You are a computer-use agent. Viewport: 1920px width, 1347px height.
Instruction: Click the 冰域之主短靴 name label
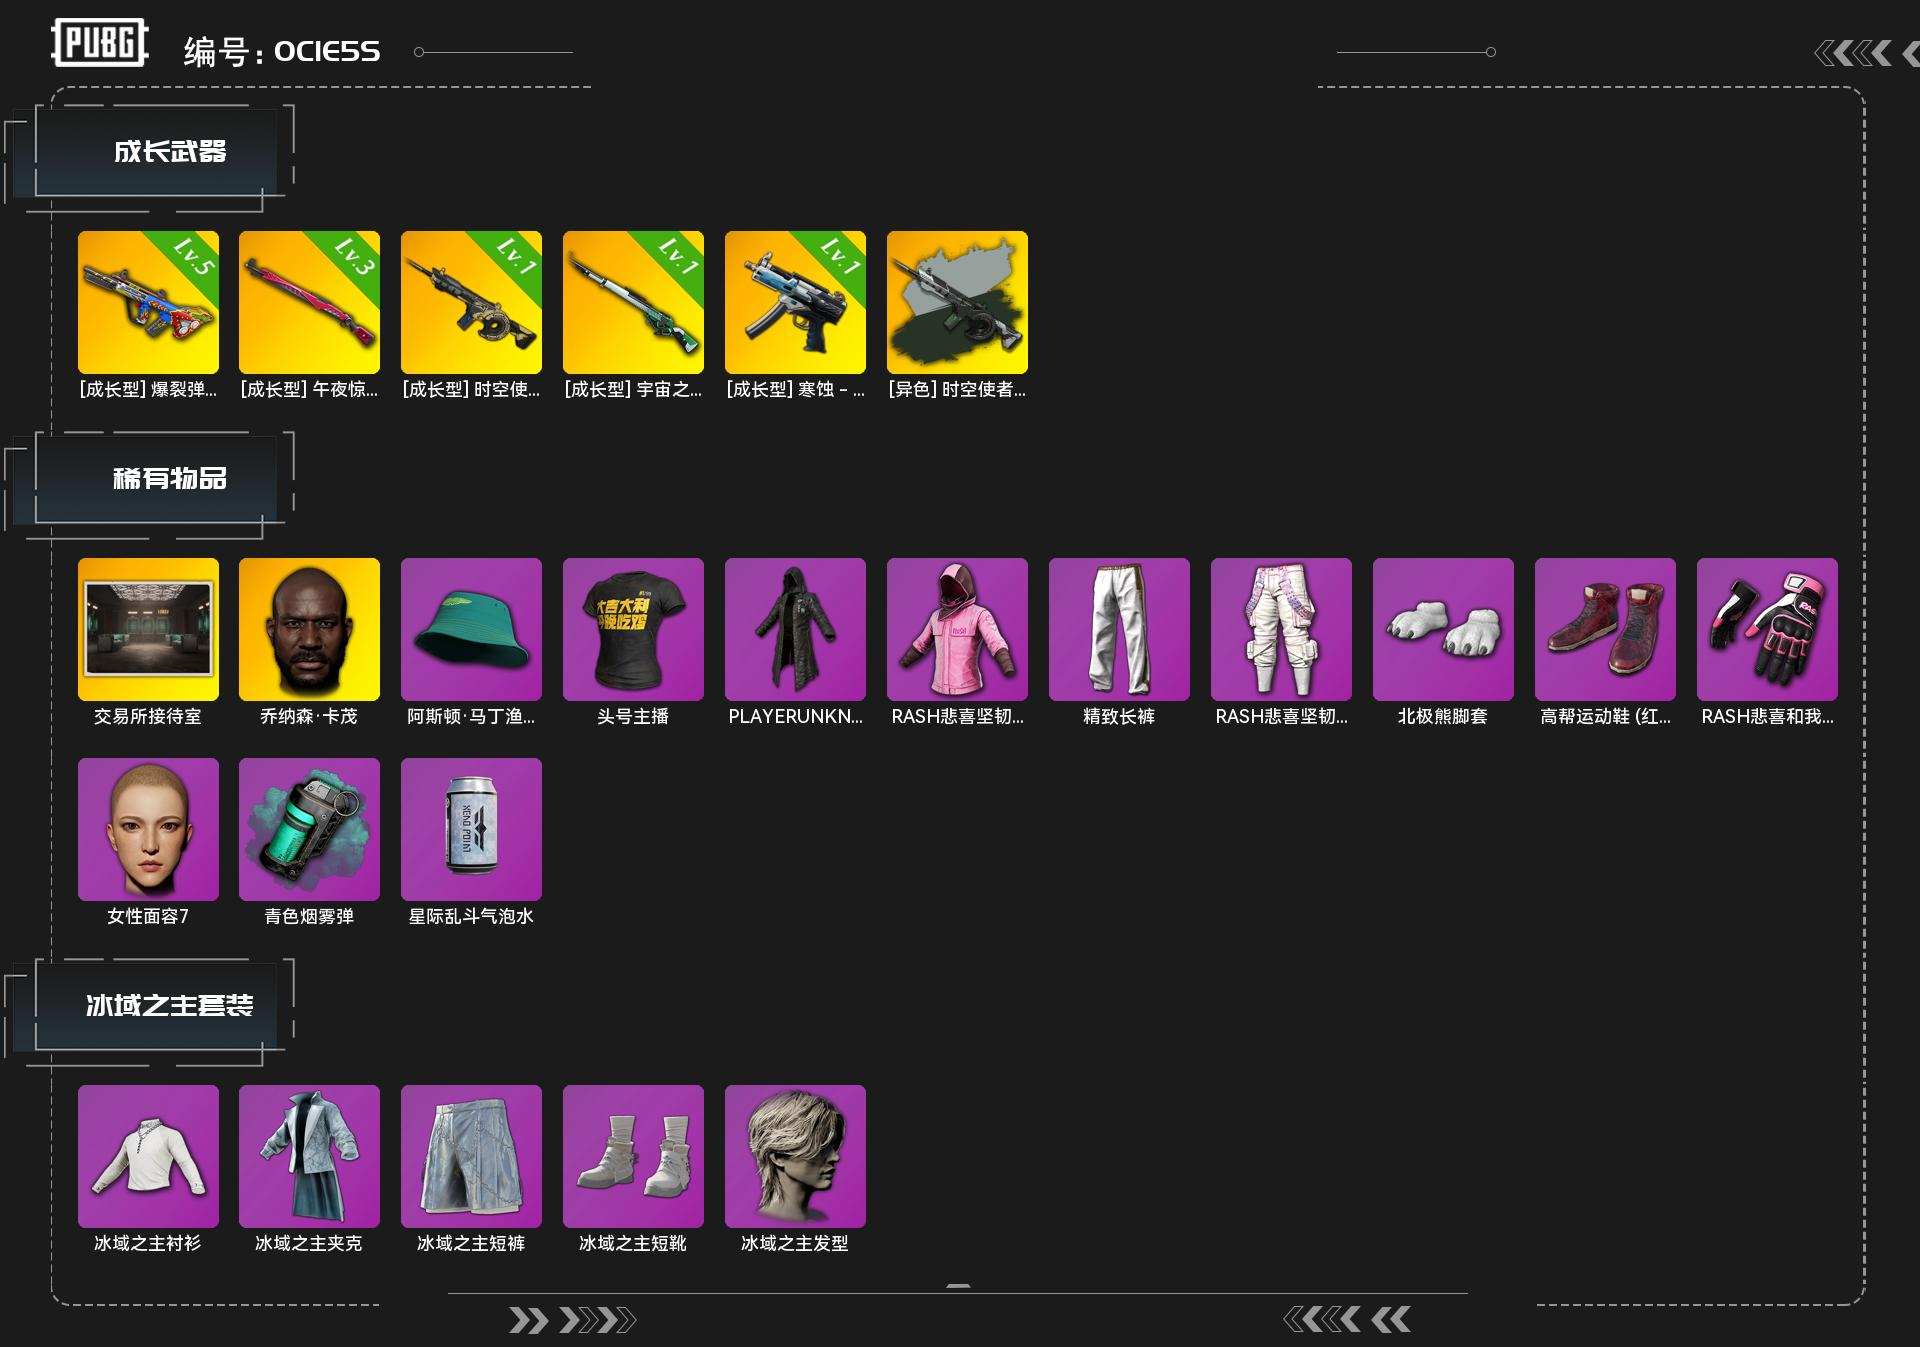pyautogui.click(x=633, y=1243)
